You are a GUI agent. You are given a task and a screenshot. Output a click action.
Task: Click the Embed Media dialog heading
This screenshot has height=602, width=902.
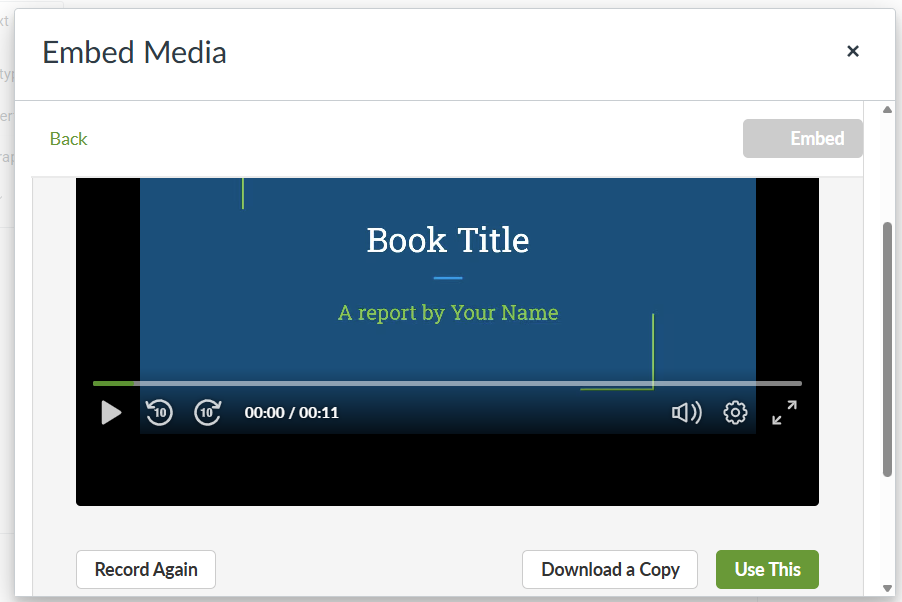[134, 52]
